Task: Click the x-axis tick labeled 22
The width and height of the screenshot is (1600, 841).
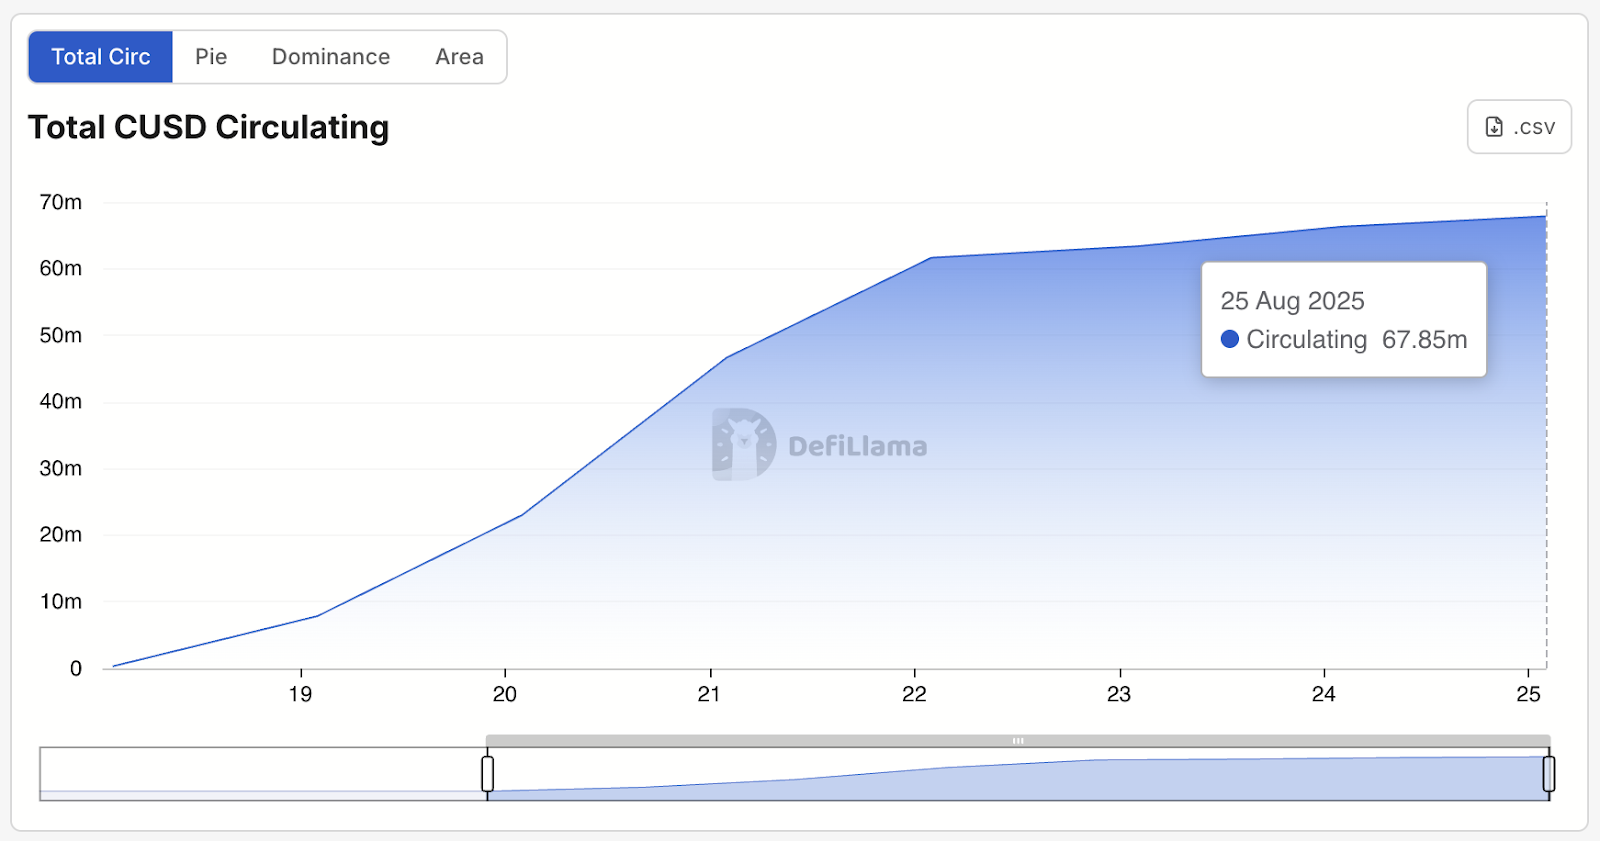Action: 914,694
